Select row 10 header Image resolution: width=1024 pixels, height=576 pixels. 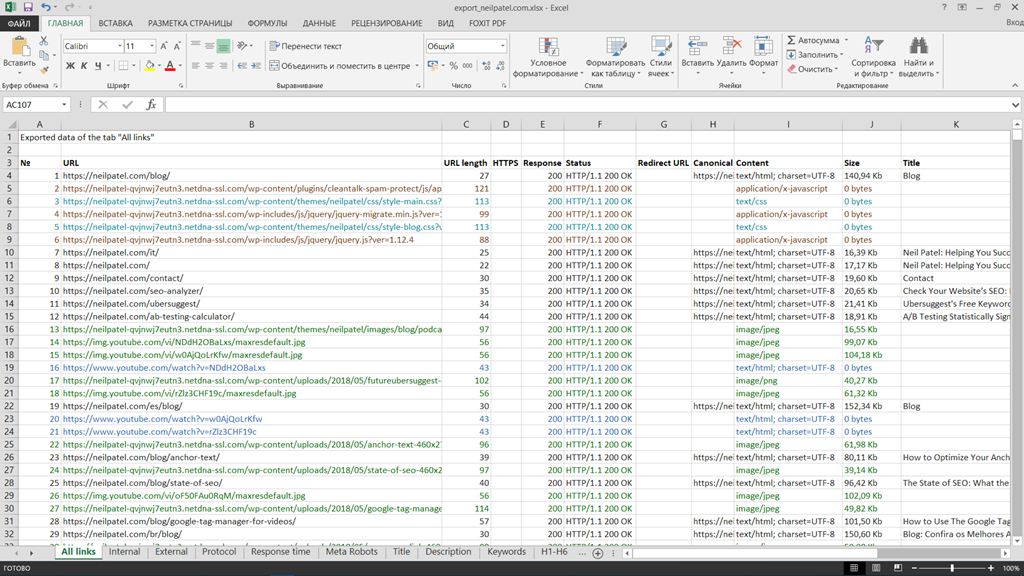click(9, 253)
